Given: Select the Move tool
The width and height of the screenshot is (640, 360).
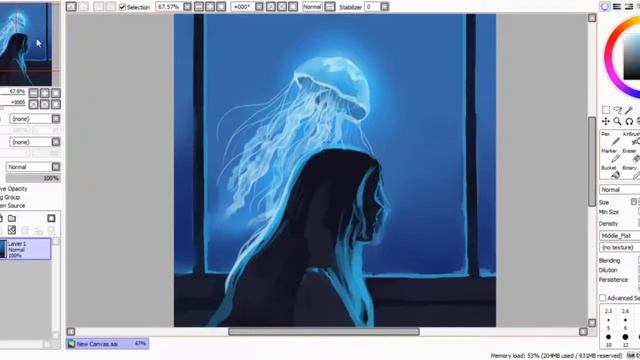Looking at the screenshot, I should click(606, 121).
